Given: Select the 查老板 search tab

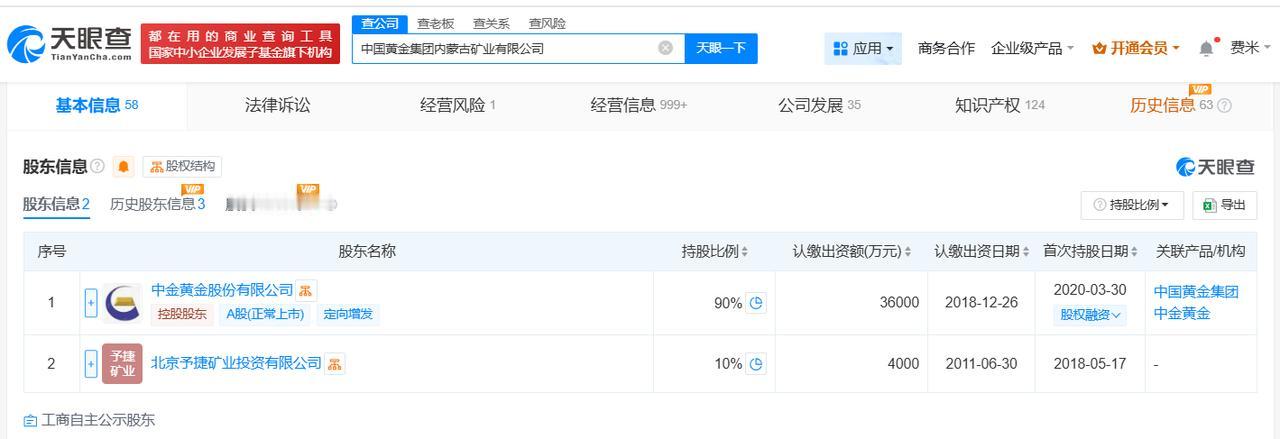Looking at the screenshot, I should (435, 23).
